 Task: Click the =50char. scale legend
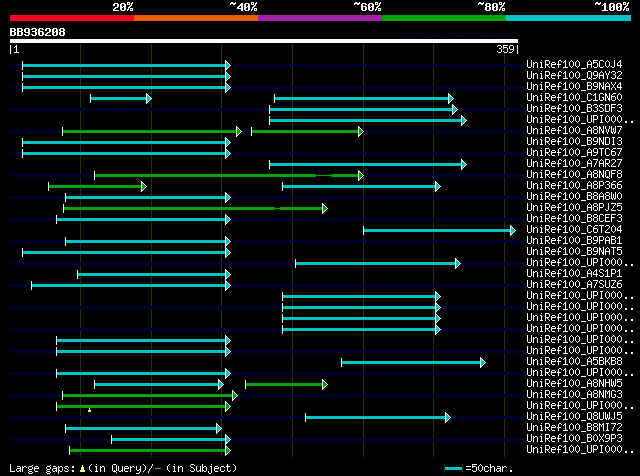click(479, 468)
